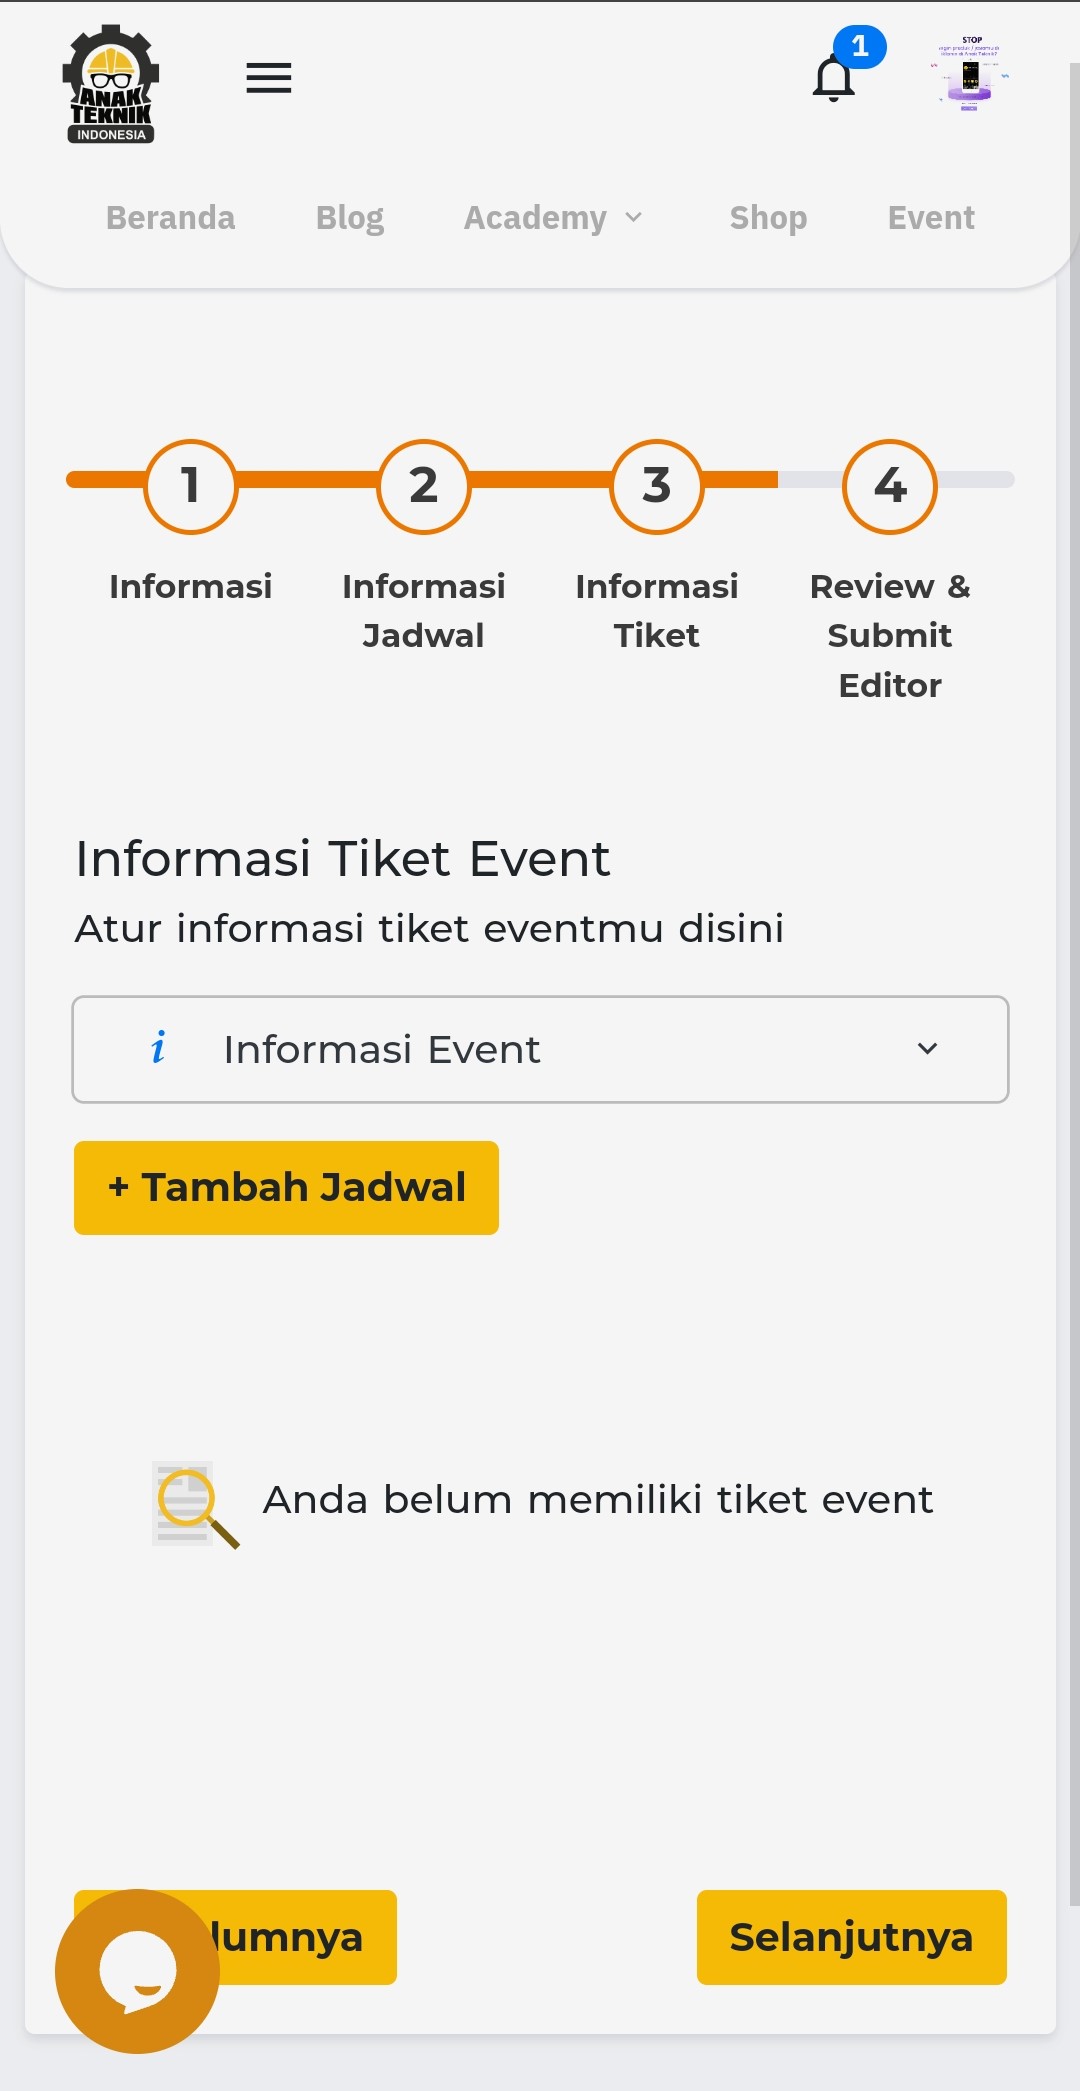The height and width of the screenshot is (2091, 1080).
Task: Click the Anak Teknik Indonesia logo
Action: pyautogui.click(x=111, y=84)
